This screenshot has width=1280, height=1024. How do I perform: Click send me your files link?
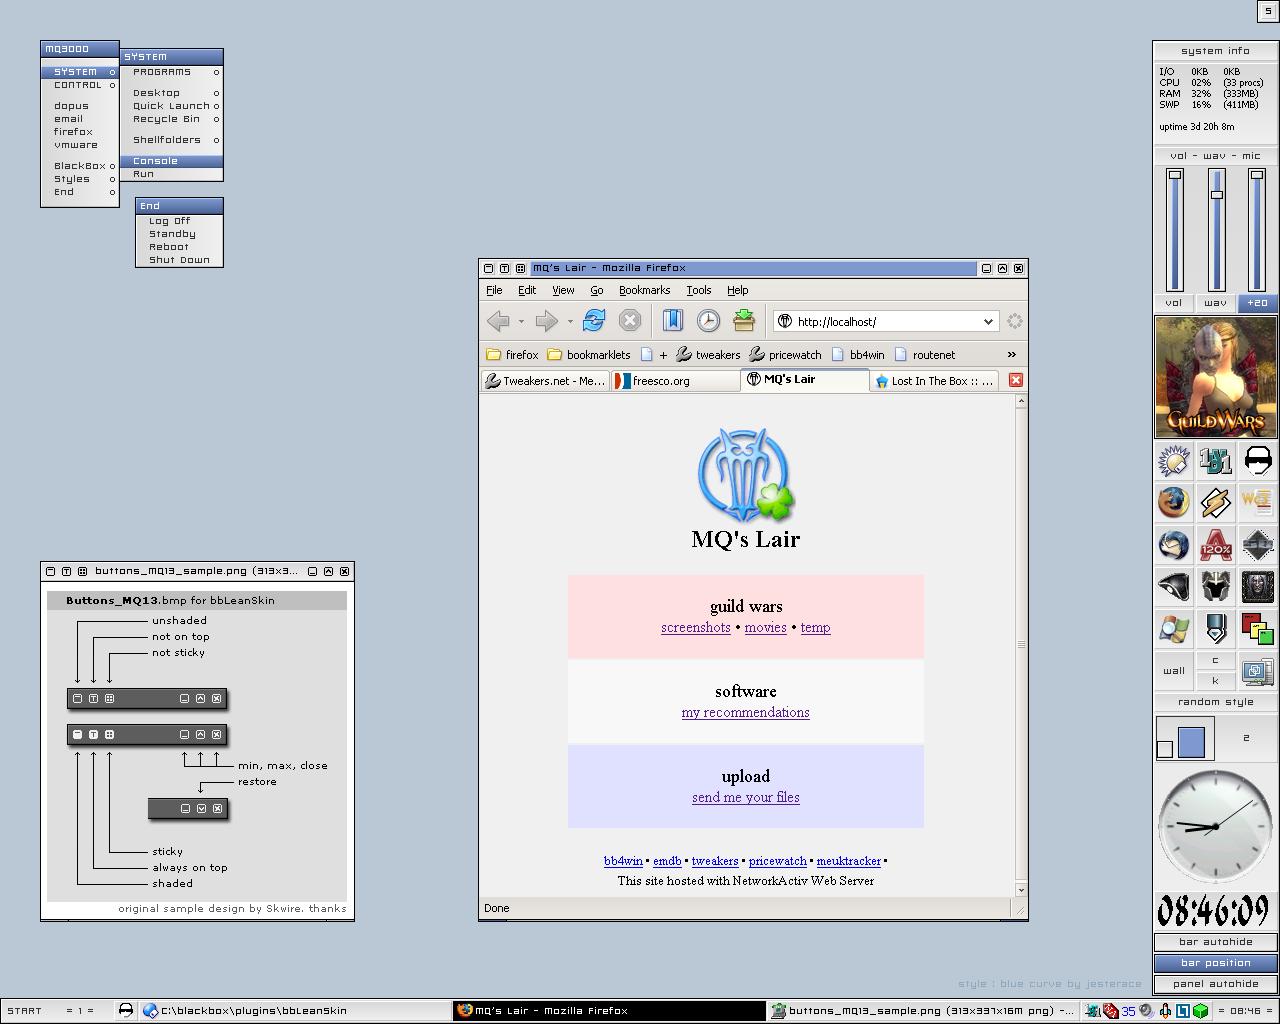click(x=746, y=798)
